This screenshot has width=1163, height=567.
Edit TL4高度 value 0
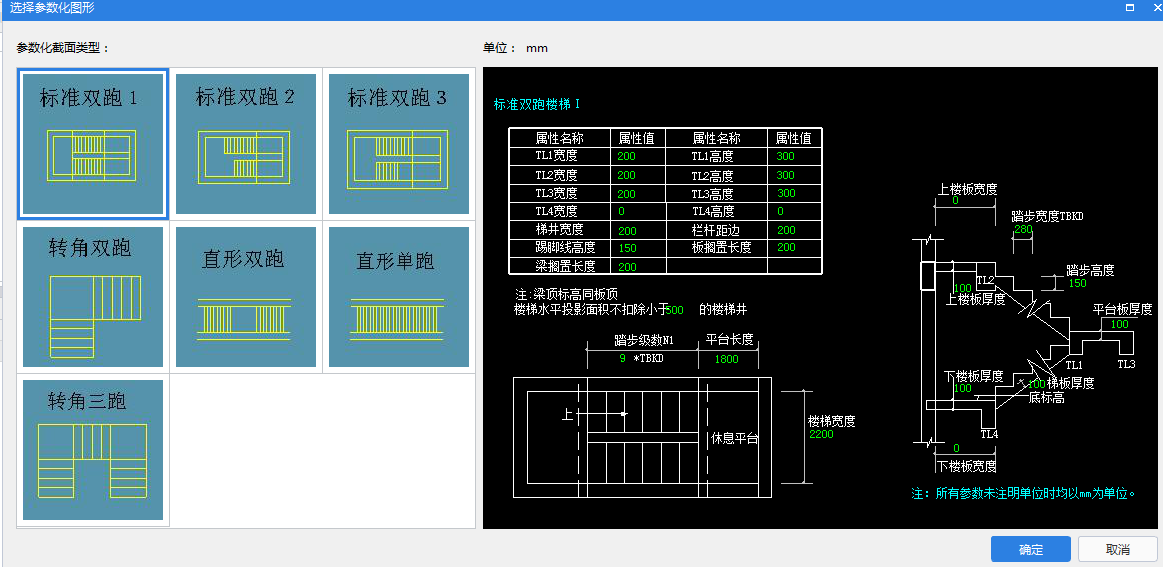pos(780,212)
